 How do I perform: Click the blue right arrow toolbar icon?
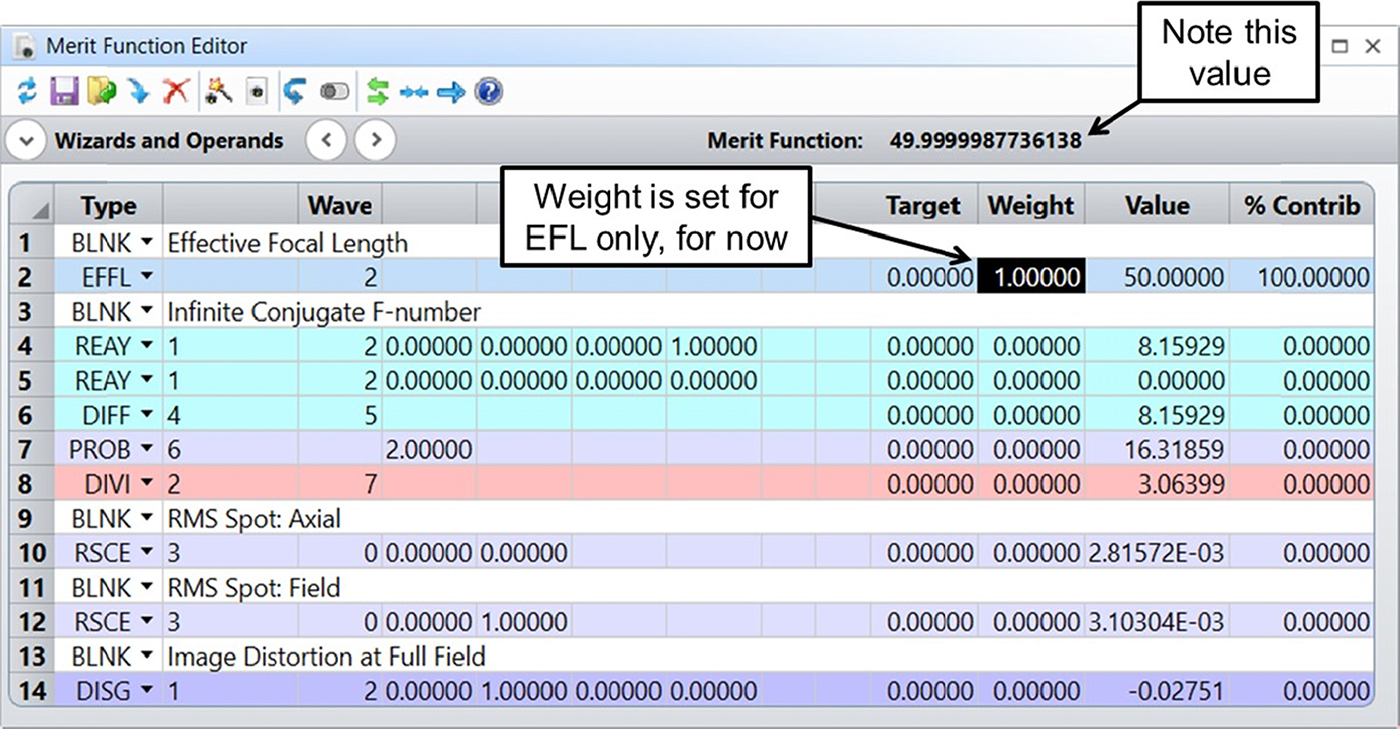tap(451, 93)
